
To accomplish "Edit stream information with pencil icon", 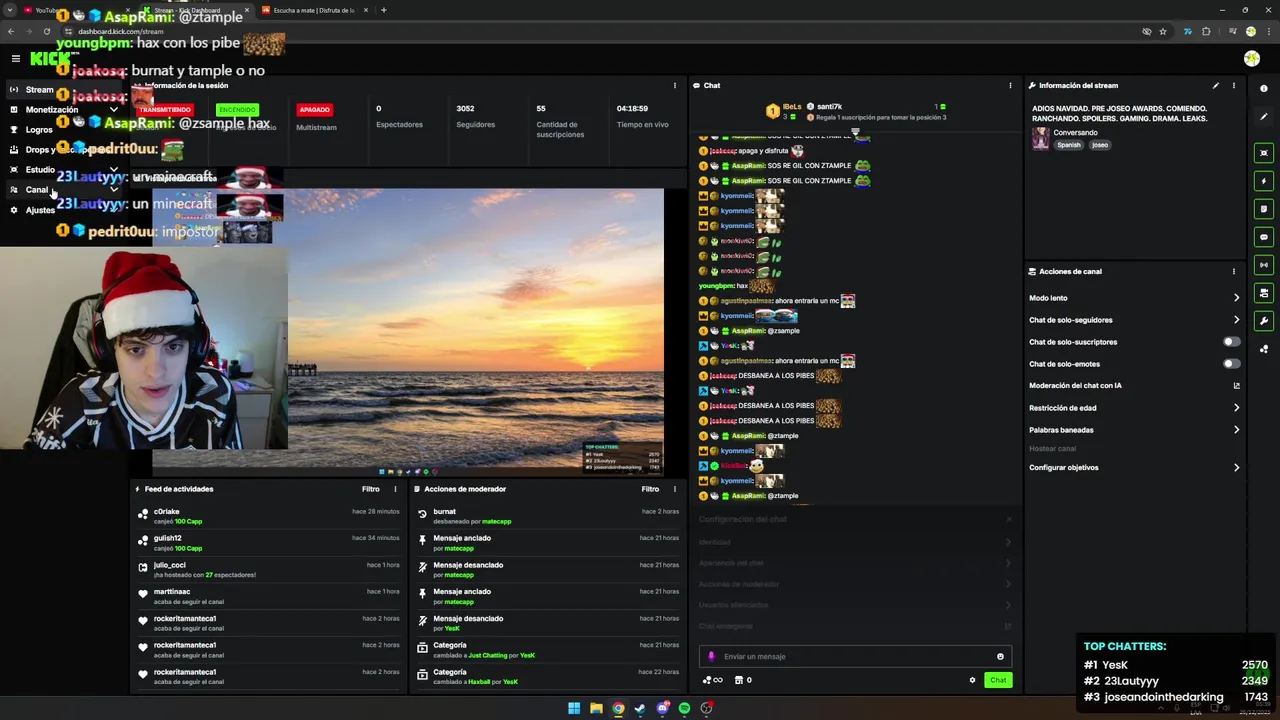I will pos(1216,86).
